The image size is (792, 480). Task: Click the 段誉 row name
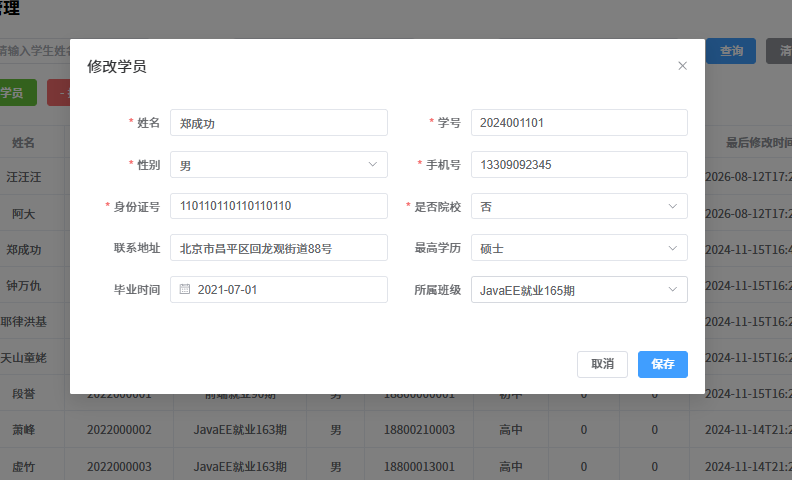coord(24,394)
